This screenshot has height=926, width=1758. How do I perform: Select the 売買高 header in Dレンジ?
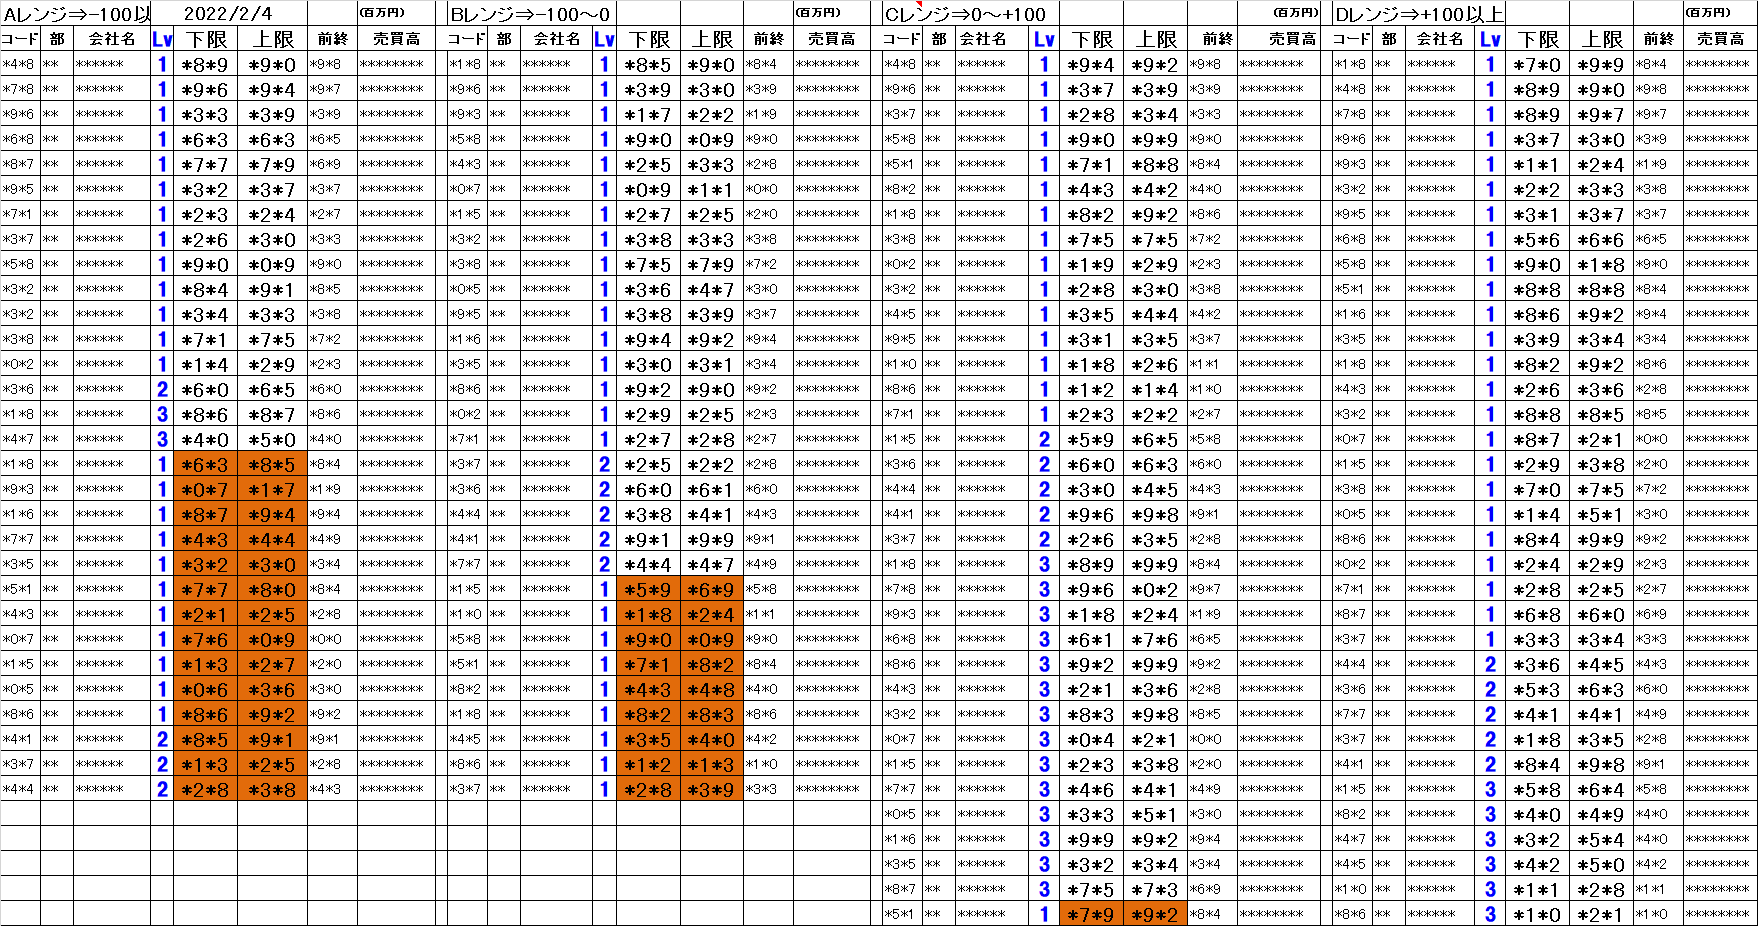(1720, 39)
